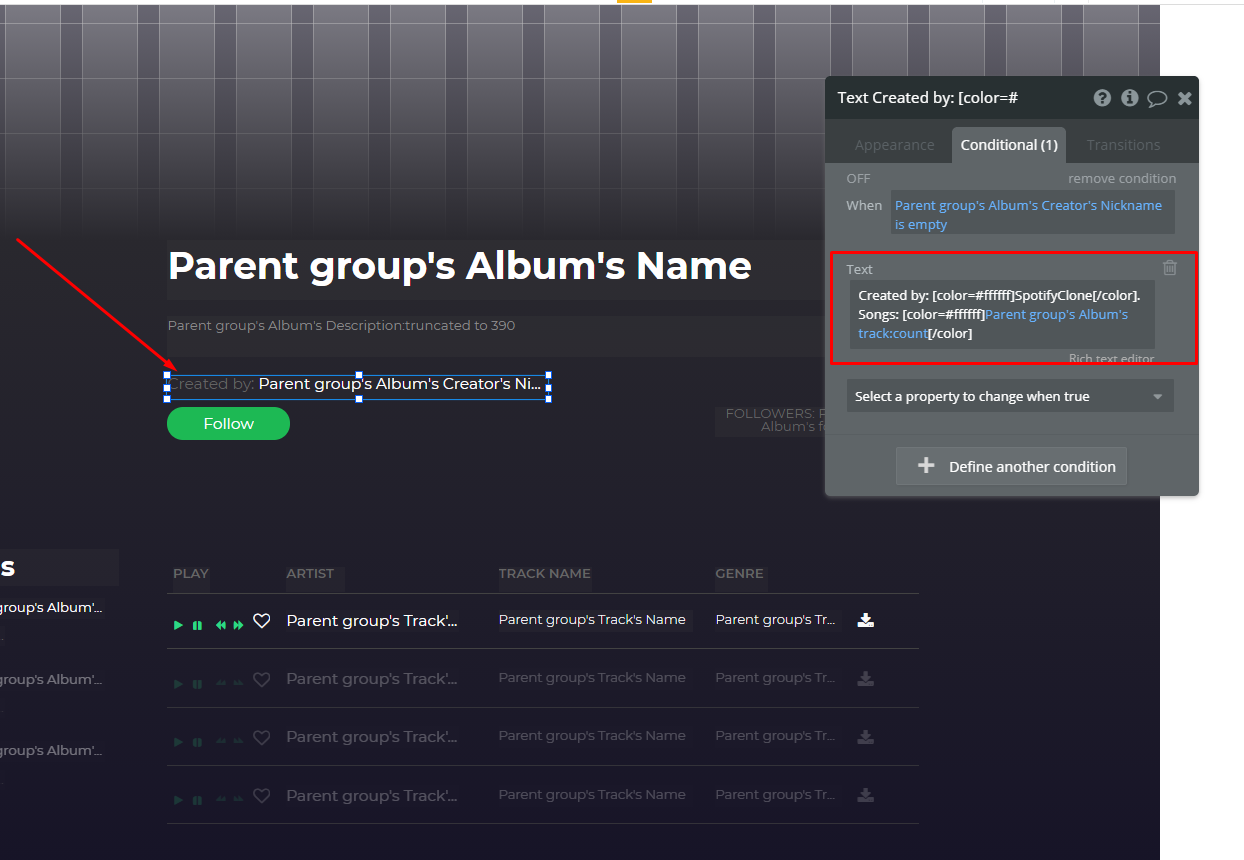Click the heart icon in first track row
This screenshot has width=1244, height=860.
click(262, 621)
